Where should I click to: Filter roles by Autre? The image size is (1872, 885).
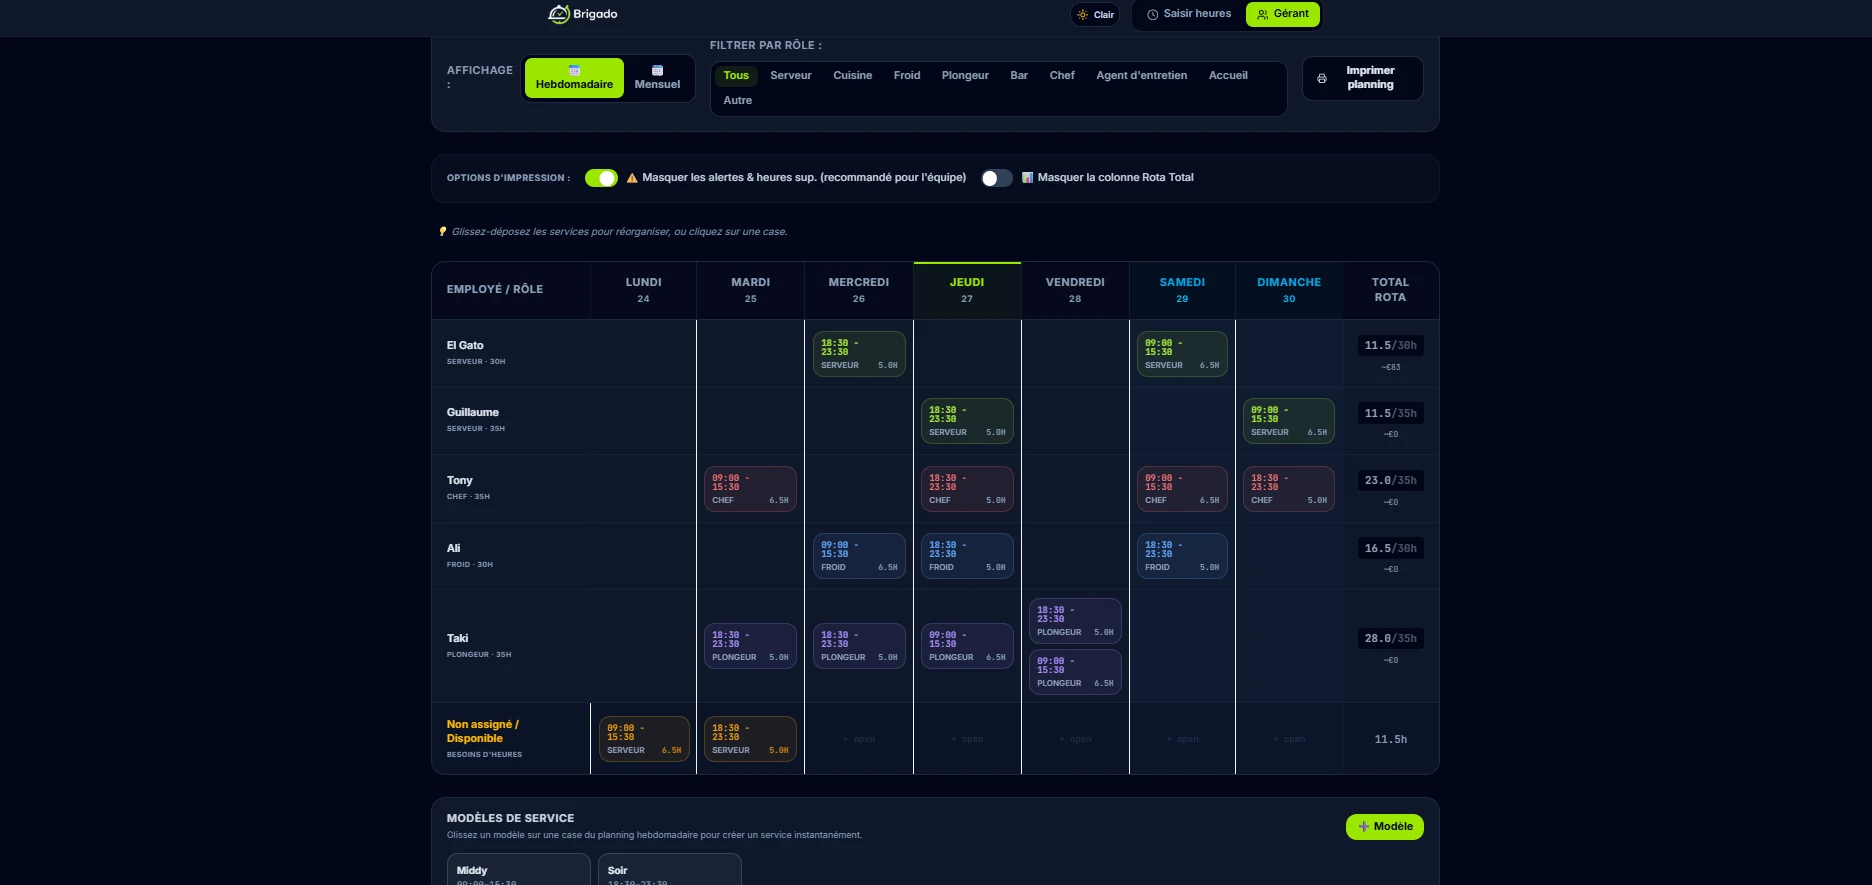[738, 101]
